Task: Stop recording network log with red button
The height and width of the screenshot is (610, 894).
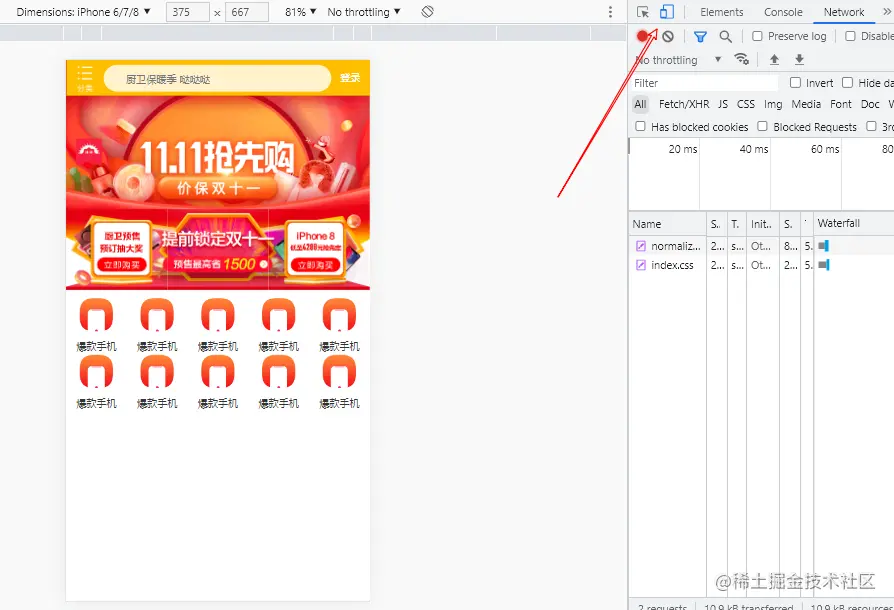Action: coord(643,36)
